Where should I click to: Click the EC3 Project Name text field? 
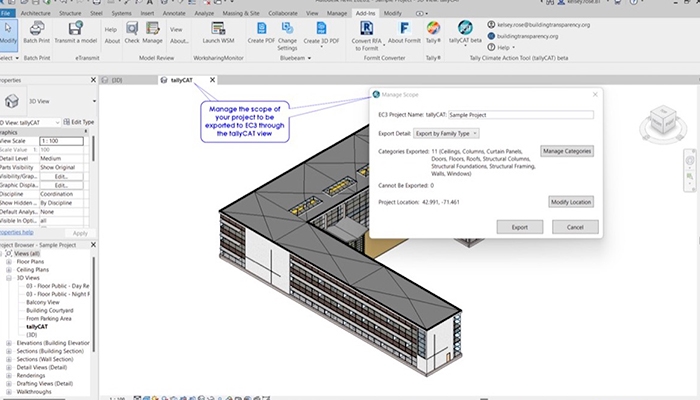(520, 115)
